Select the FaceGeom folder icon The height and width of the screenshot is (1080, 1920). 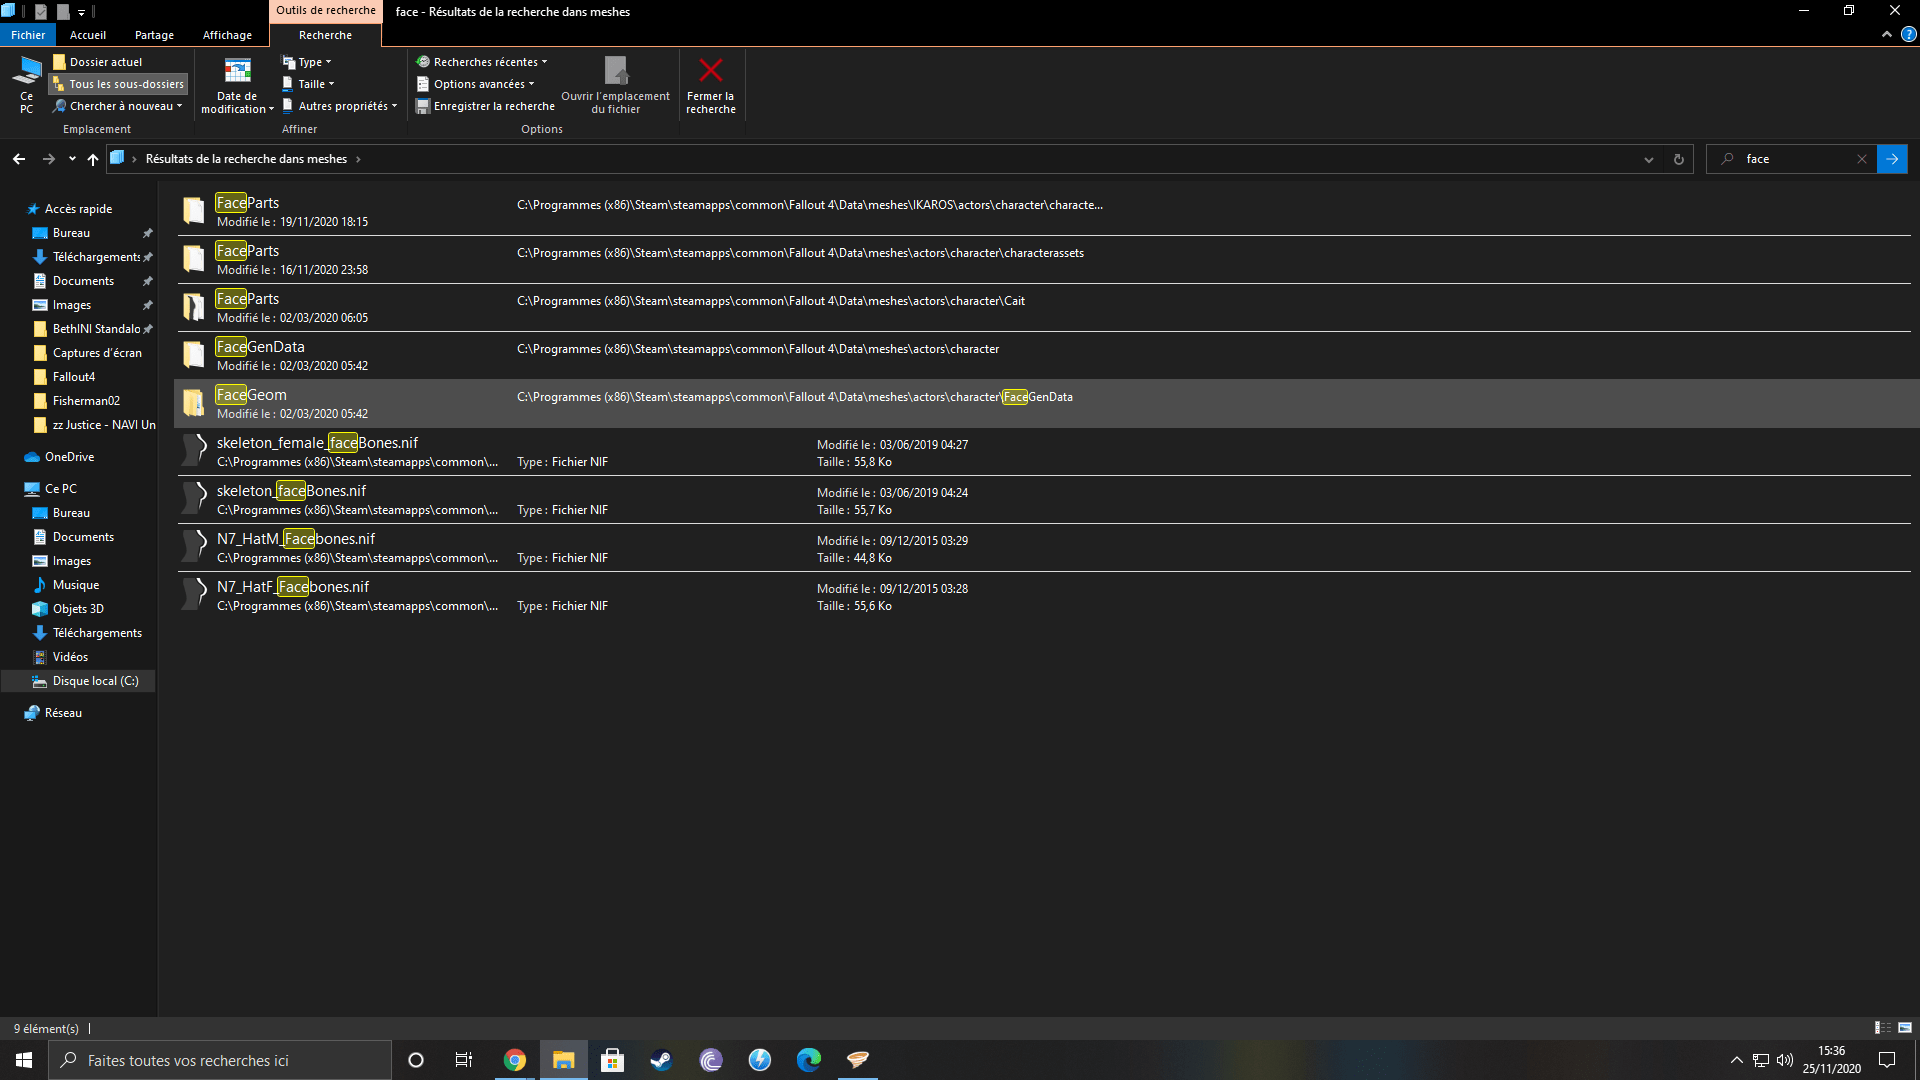point(194,403)
